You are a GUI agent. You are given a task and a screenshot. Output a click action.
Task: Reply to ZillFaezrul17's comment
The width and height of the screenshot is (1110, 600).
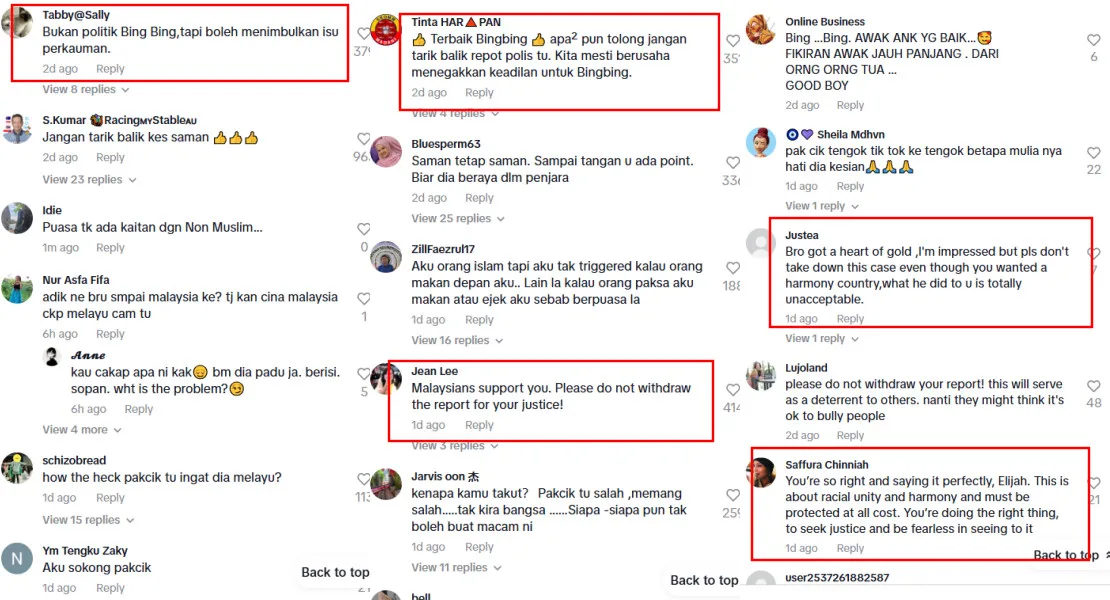pyautogui.click(x=479, y=320)
